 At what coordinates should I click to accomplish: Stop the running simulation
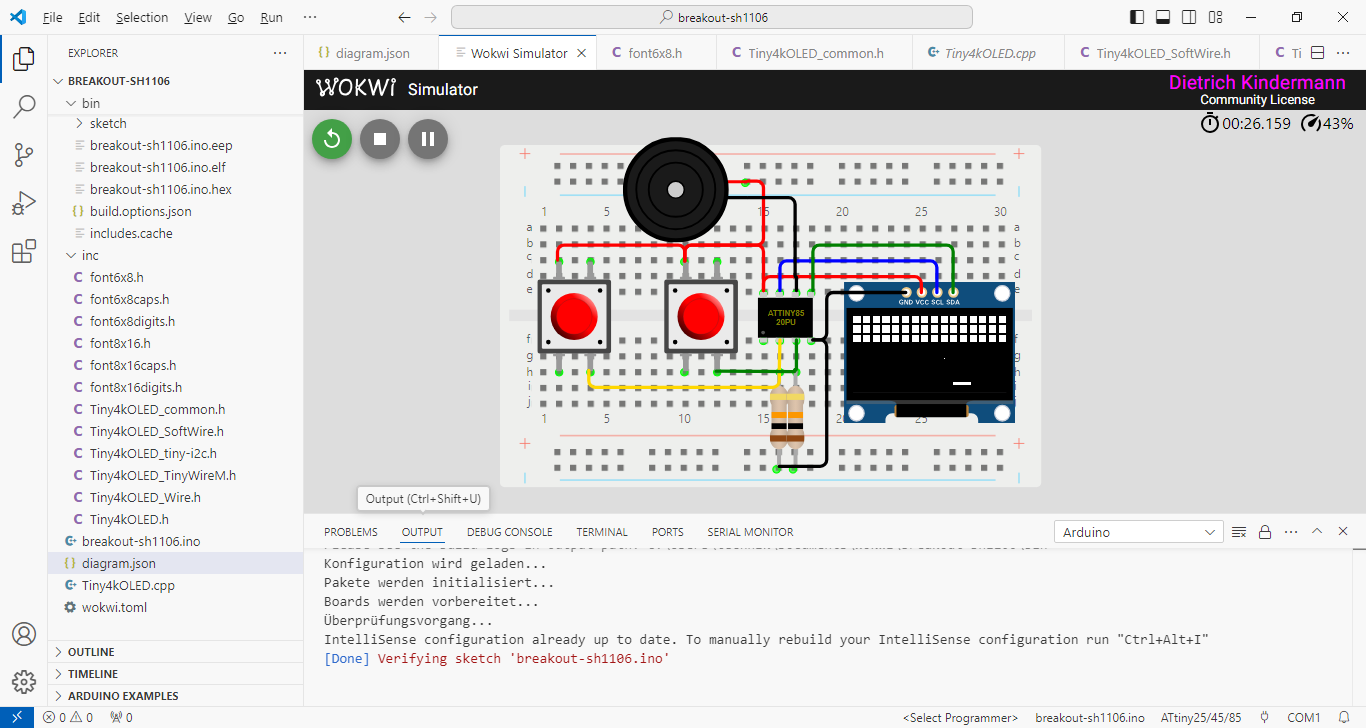click(380, 139)
